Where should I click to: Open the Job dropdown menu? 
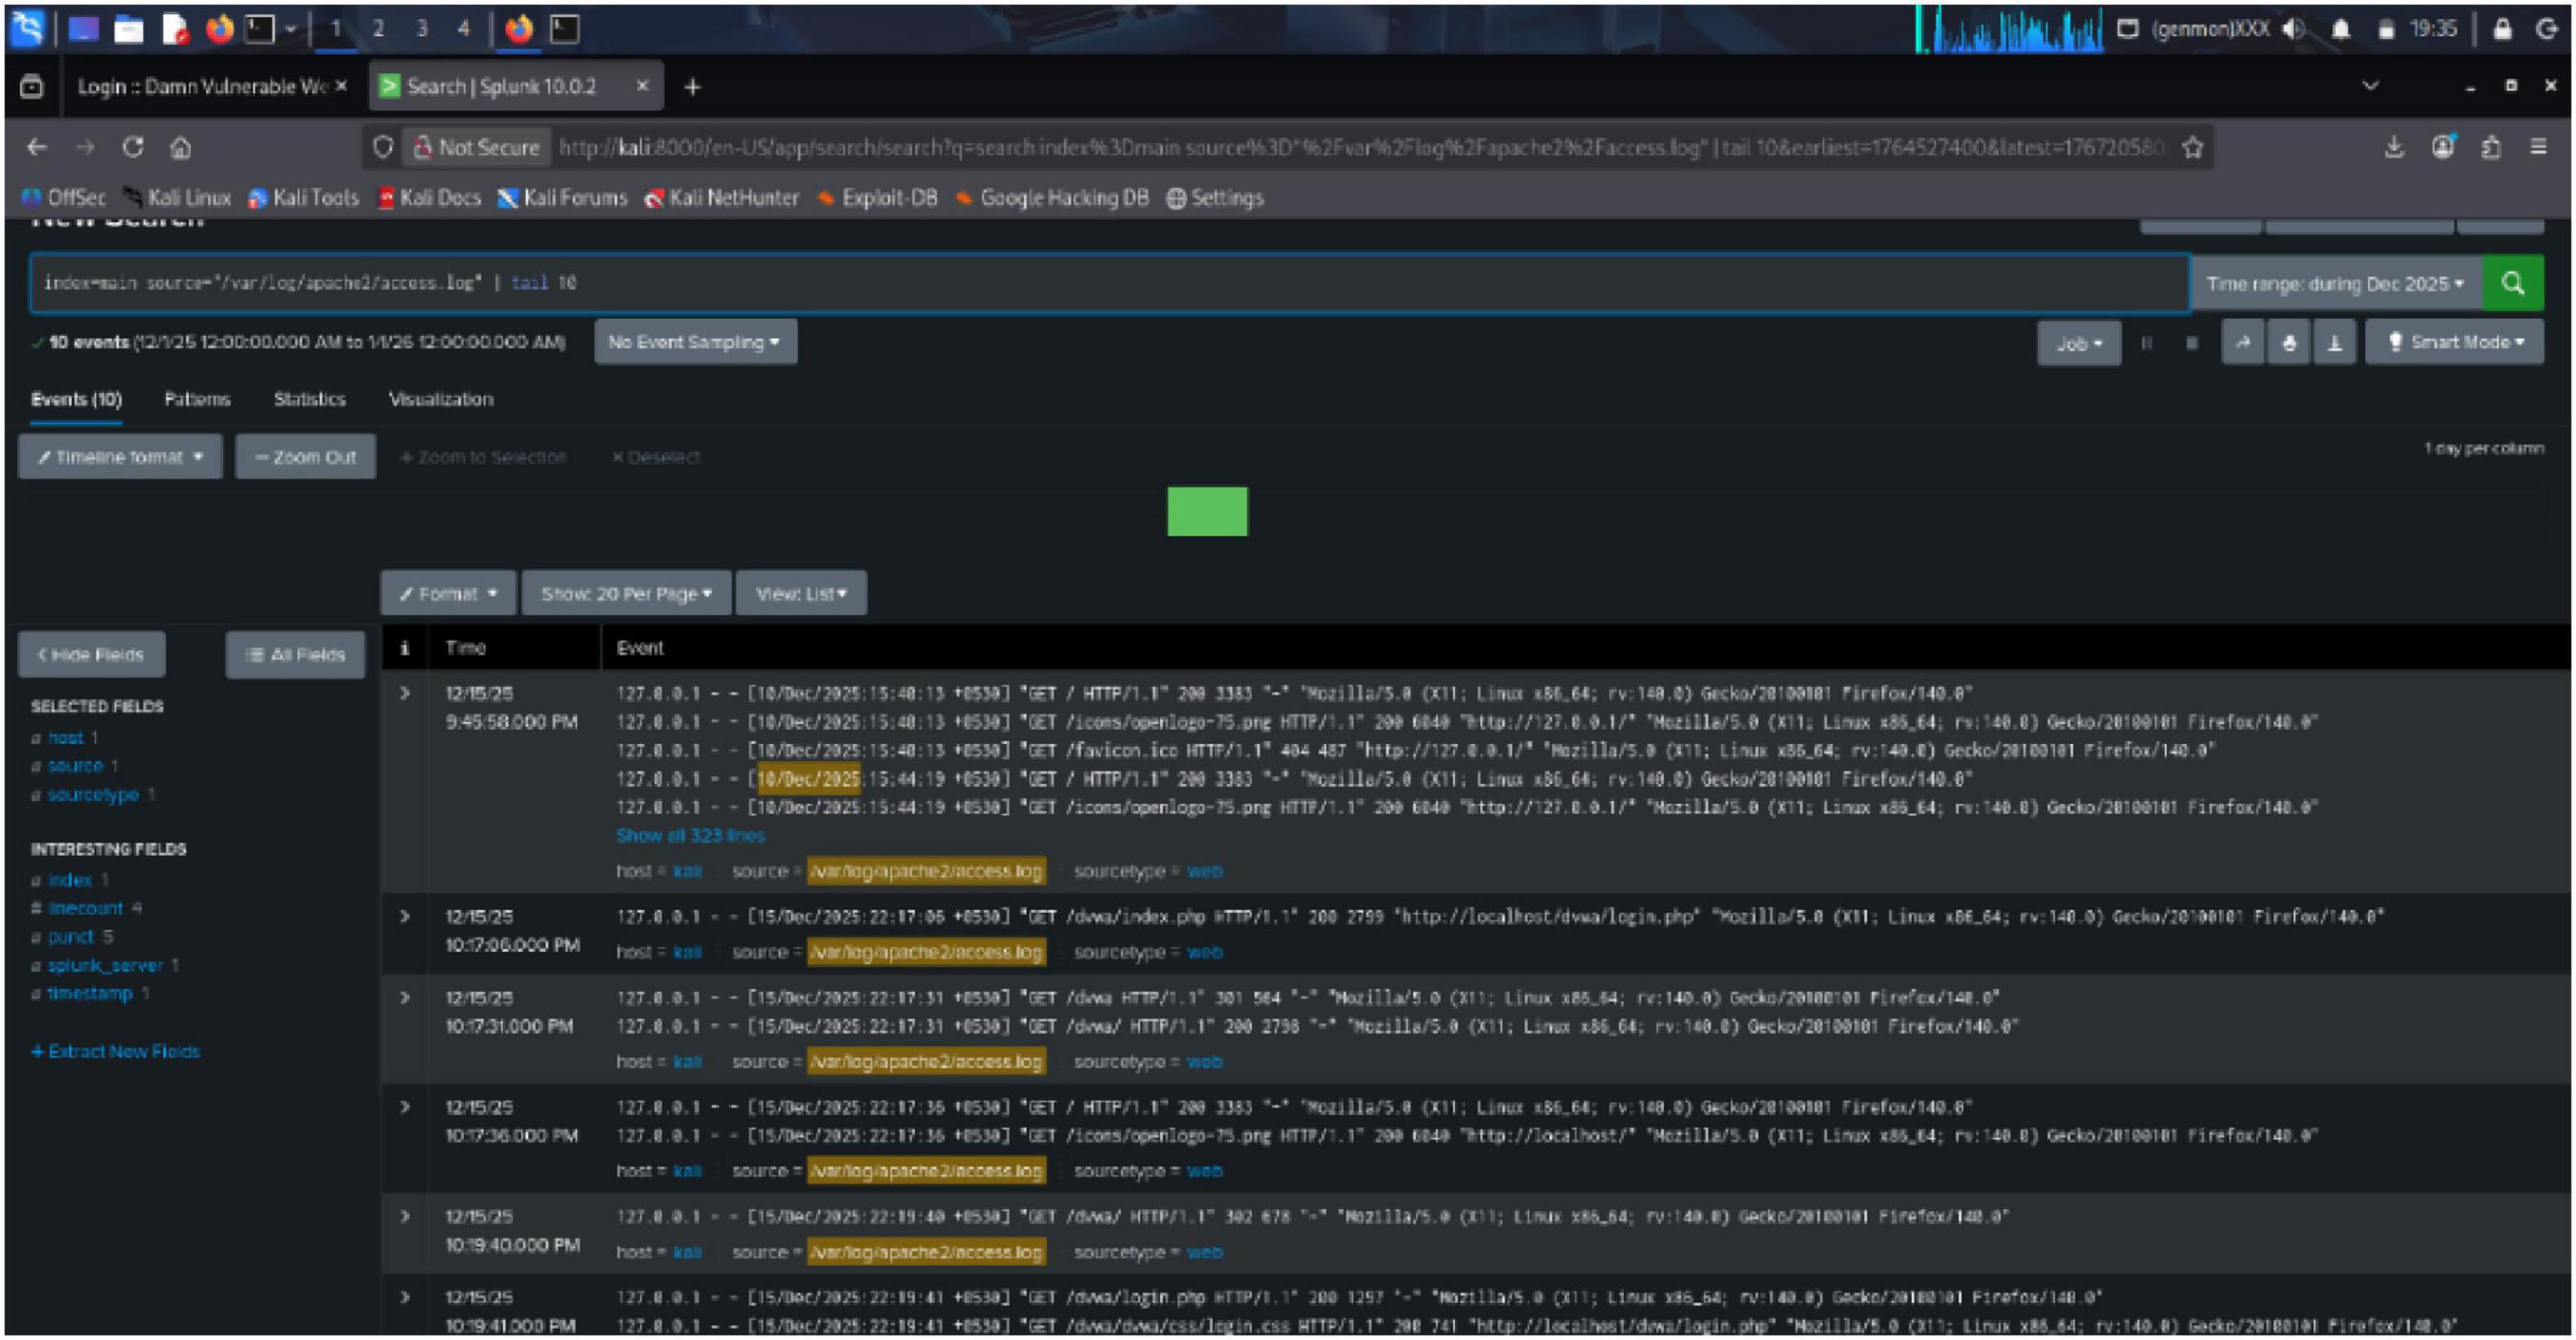point(2079,343)
